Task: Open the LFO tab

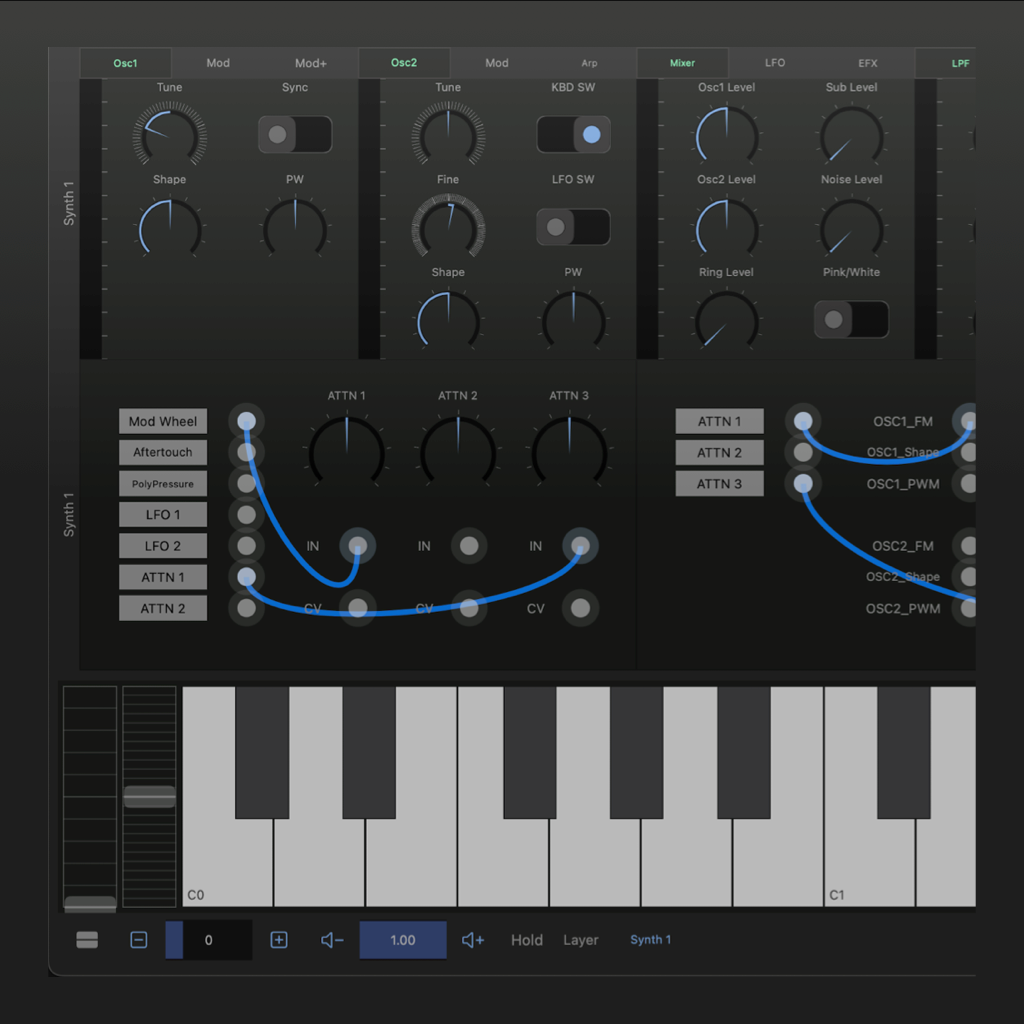Action: (x=775, y=62)
